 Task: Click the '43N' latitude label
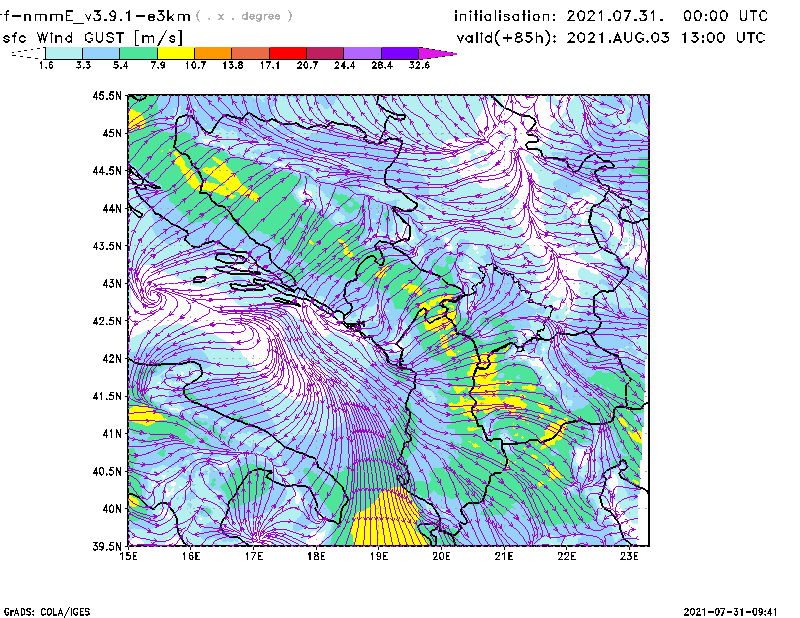(x=112, y=283)
